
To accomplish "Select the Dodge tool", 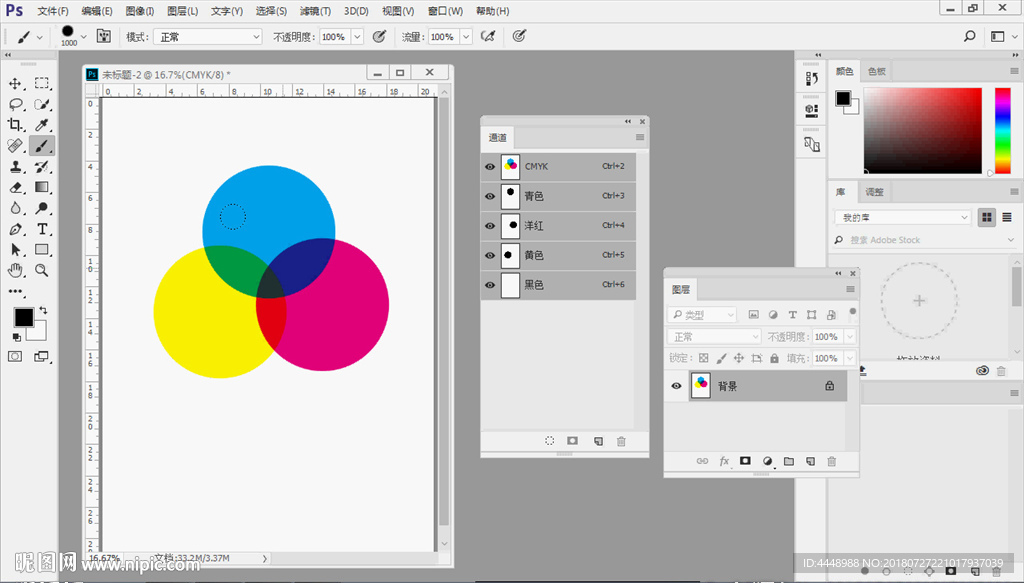I will (x=42, y=208).
